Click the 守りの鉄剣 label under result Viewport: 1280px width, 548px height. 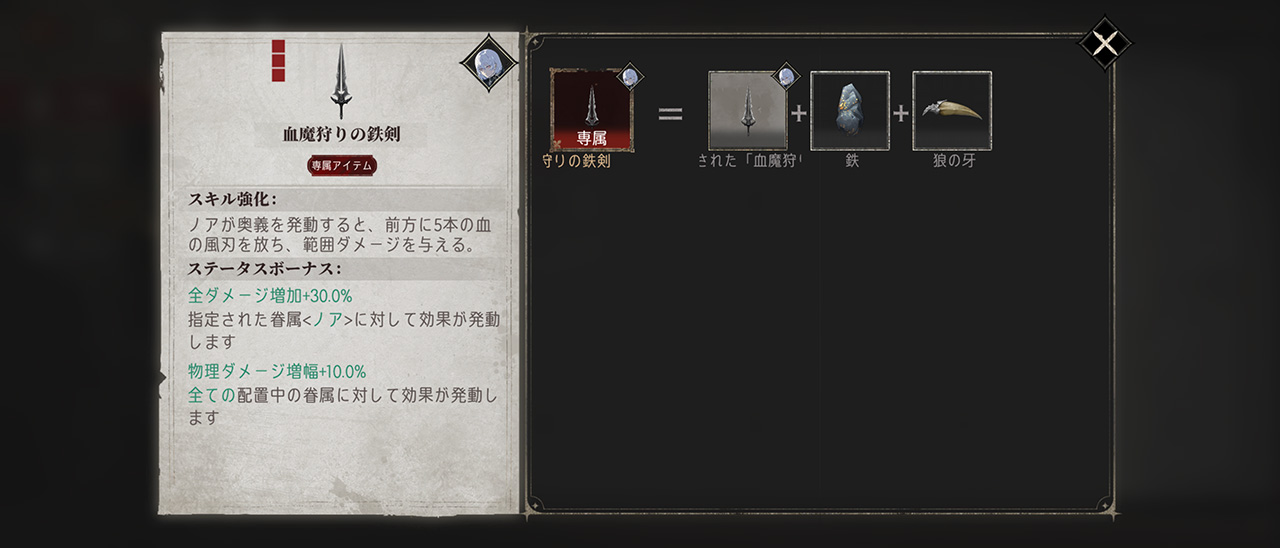click(x=576, y=160)
